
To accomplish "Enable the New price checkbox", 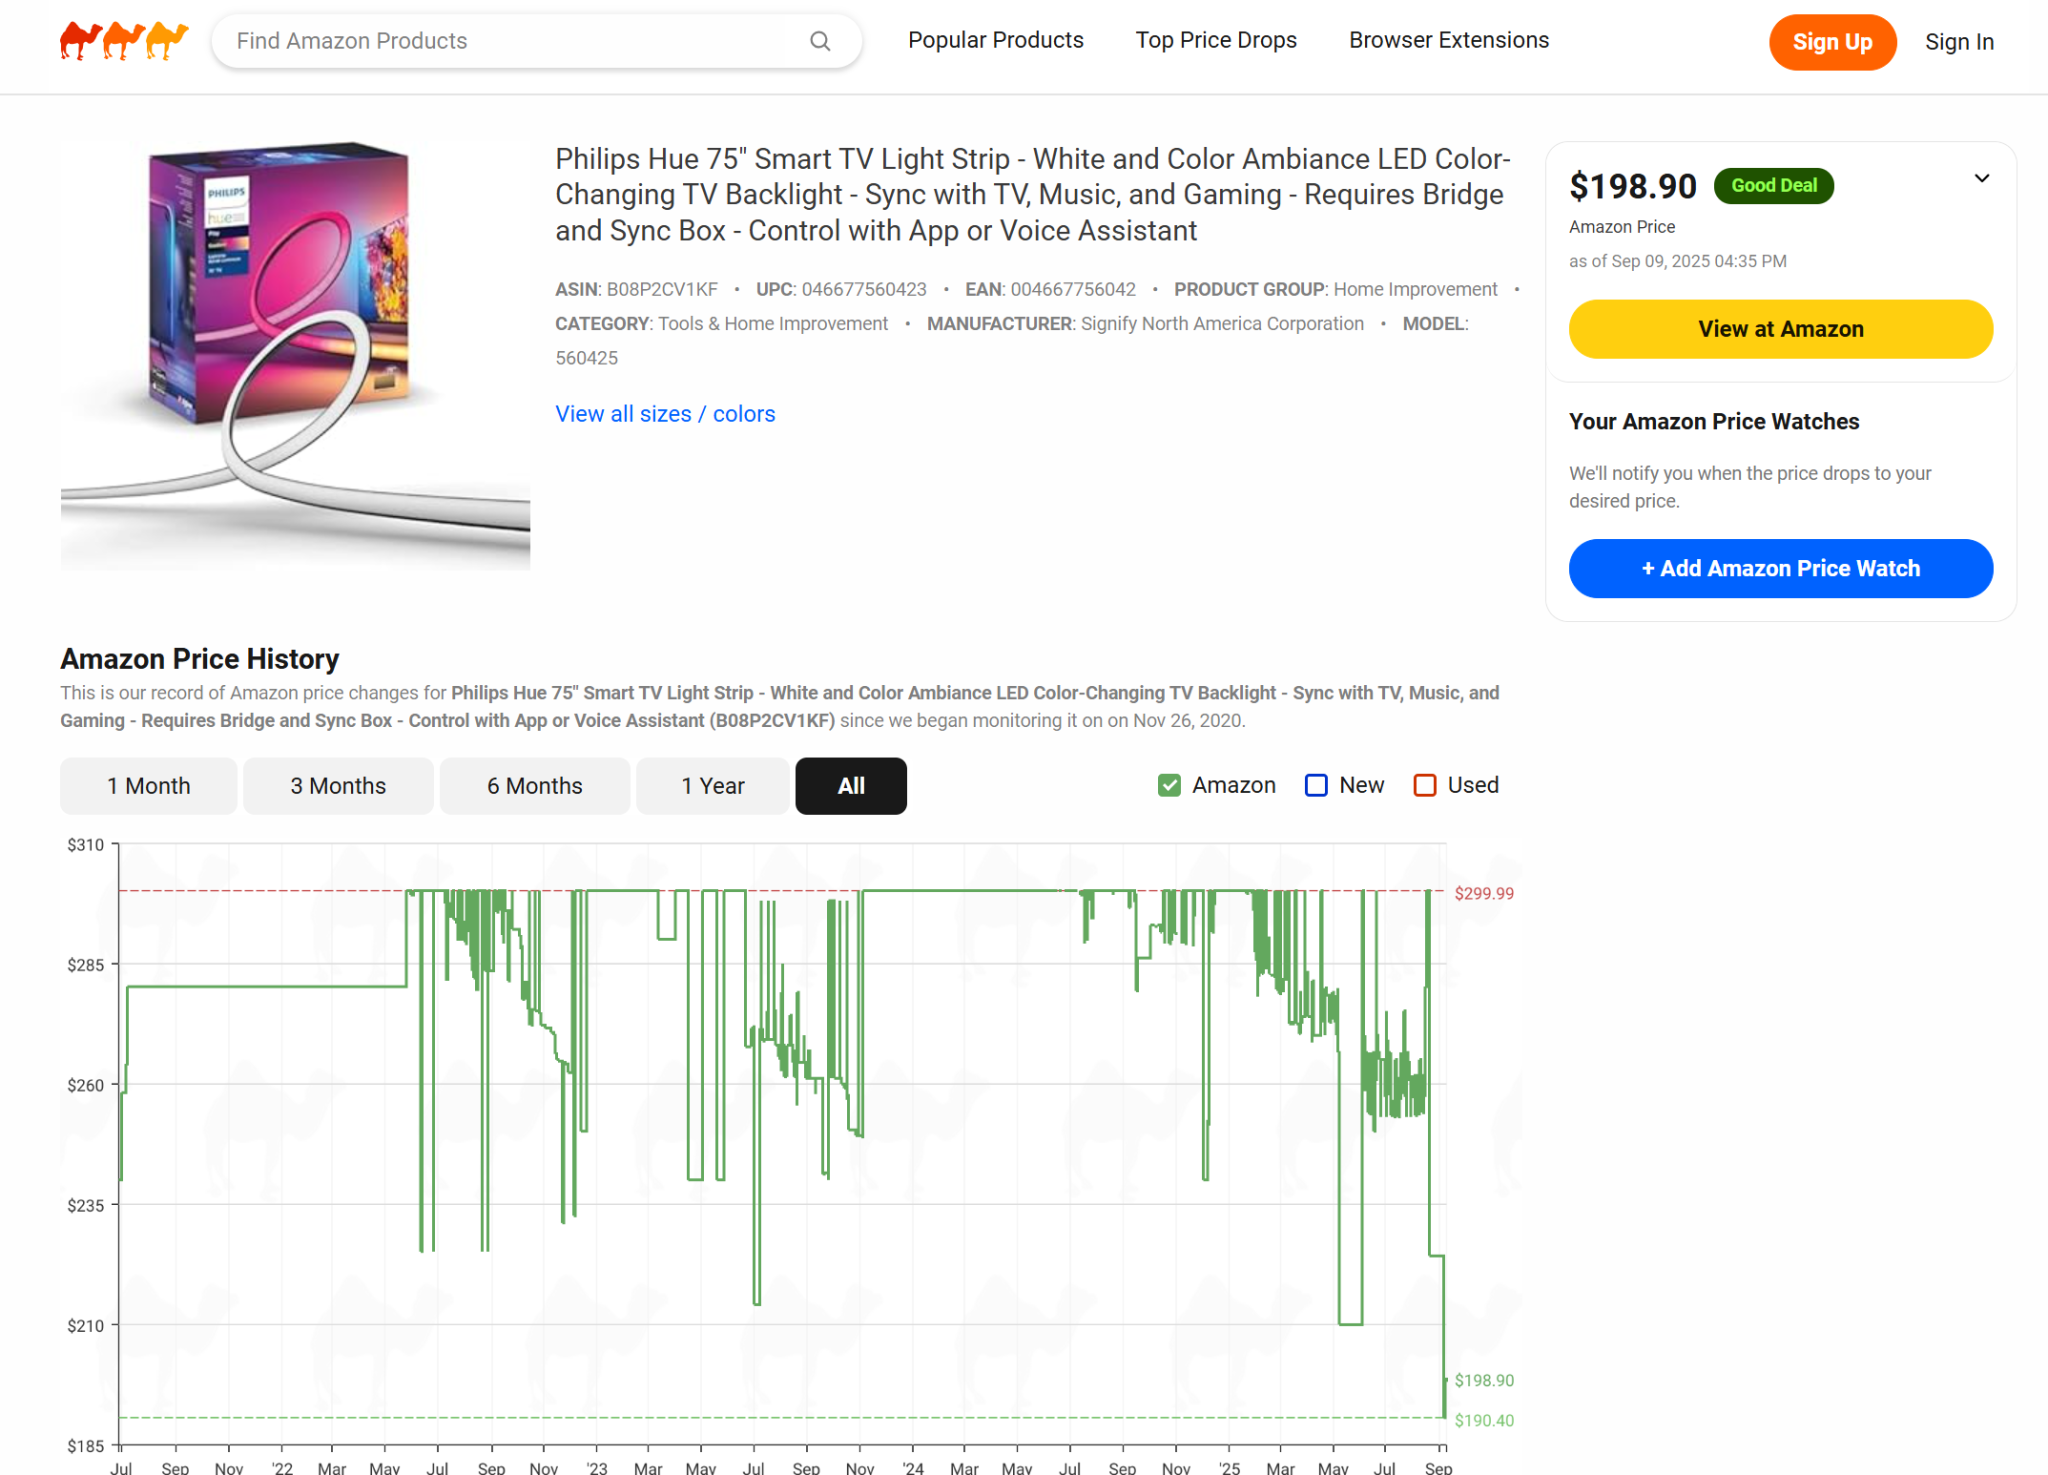I will click(1315, 785).
